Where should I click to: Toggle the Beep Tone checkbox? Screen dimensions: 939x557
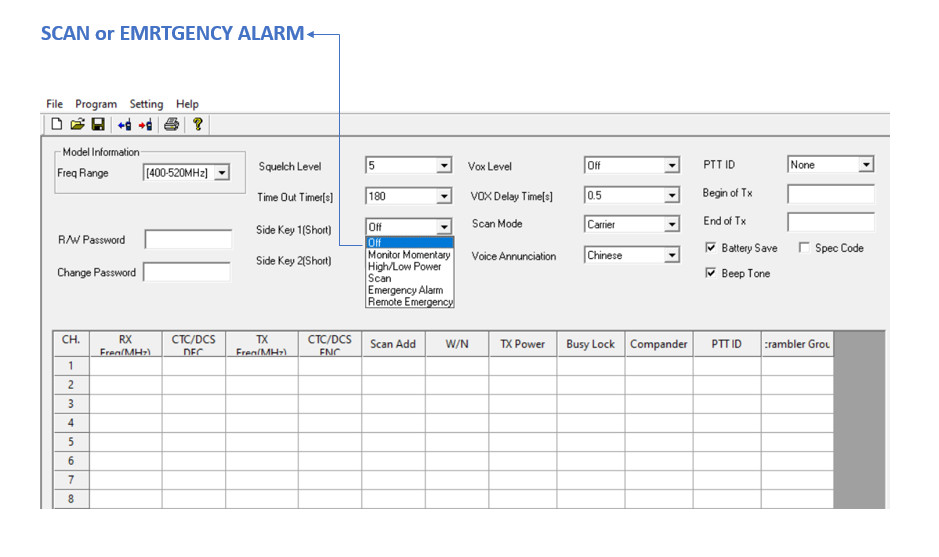pyautogui.click(x=711, y=273)
